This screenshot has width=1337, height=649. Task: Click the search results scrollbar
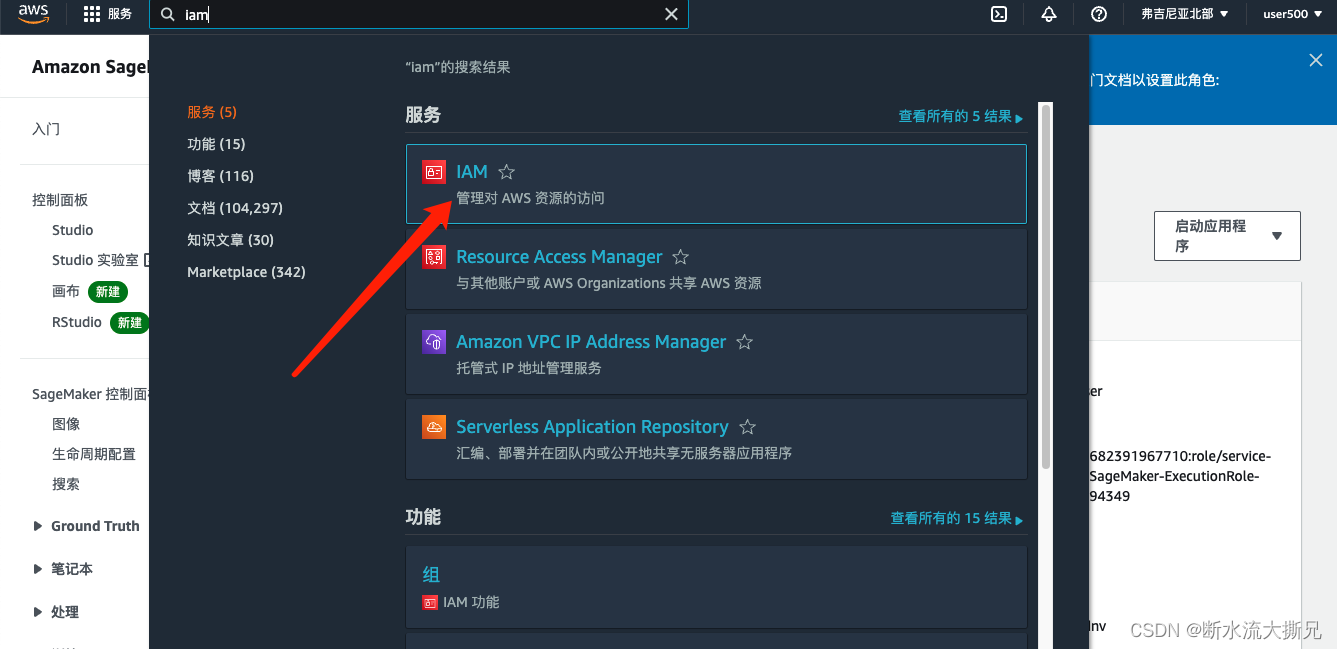tap(1046, 285)
